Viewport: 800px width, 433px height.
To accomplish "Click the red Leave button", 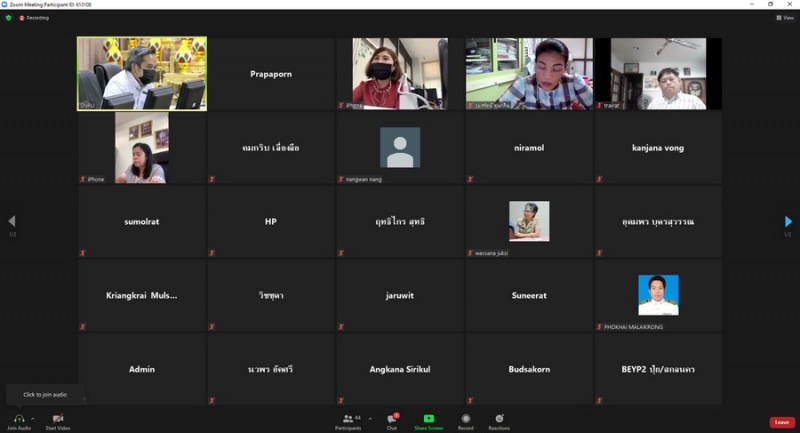I will pyautogui.click(x=782, y=422).
